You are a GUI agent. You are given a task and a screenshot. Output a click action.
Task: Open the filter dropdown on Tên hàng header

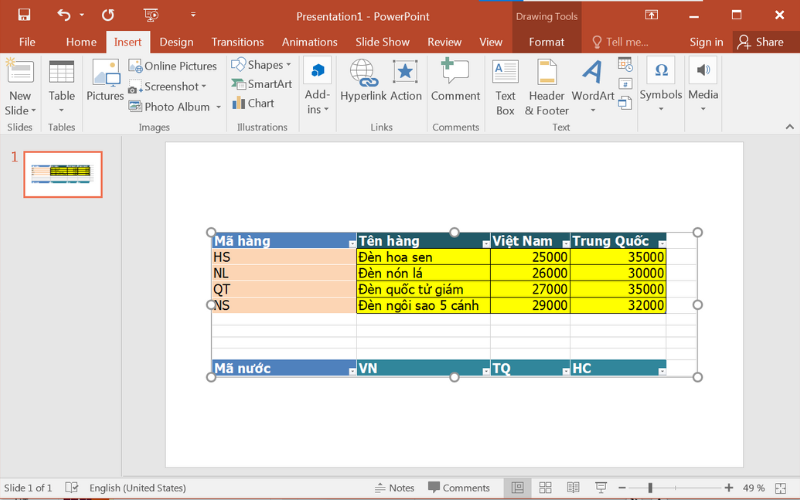(485, 243)
